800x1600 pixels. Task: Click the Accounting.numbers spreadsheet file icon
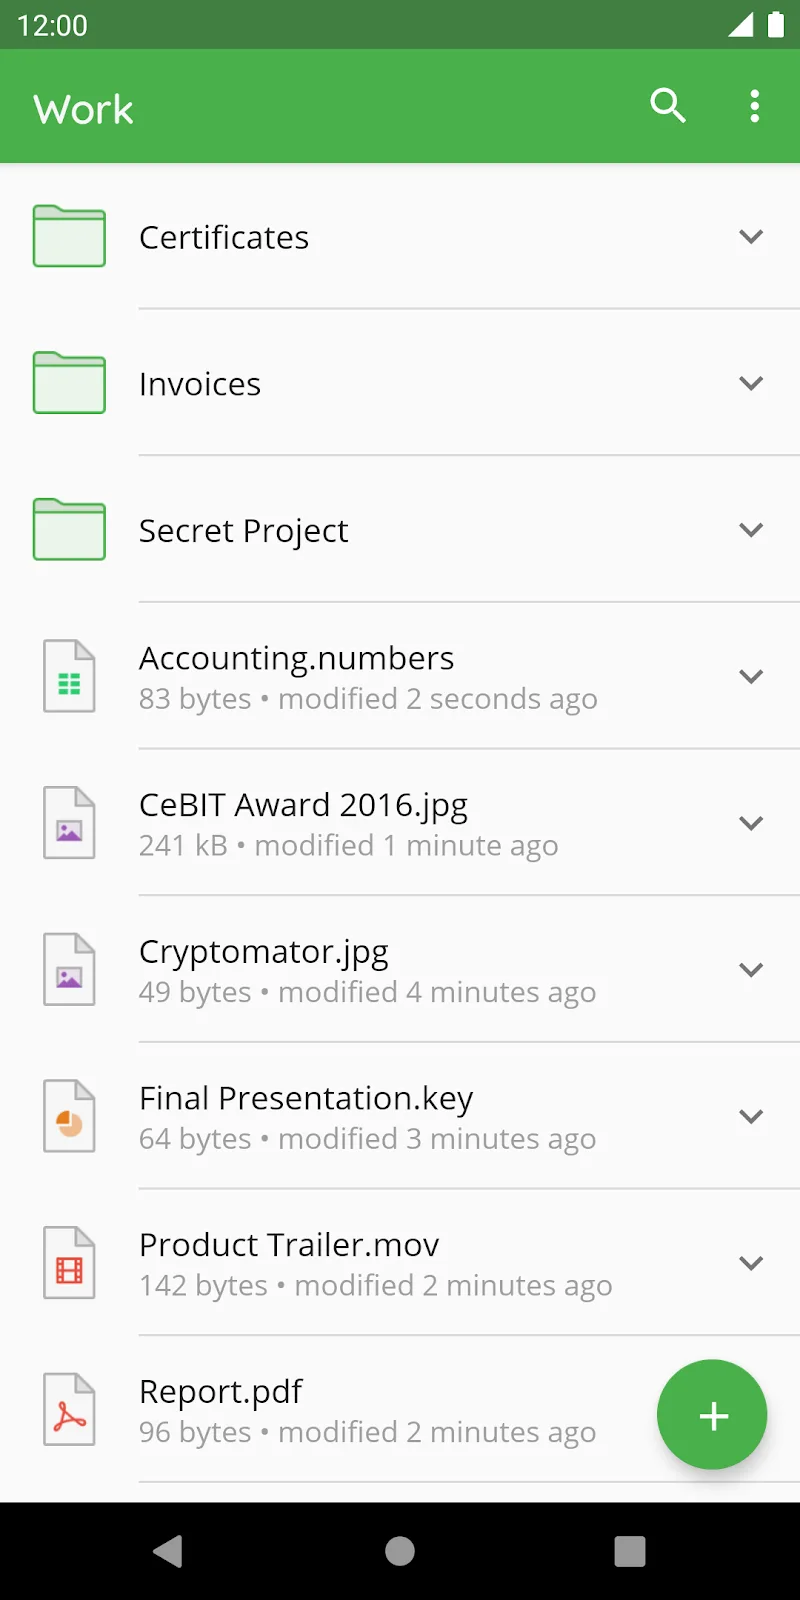click(x=69, y=677)
